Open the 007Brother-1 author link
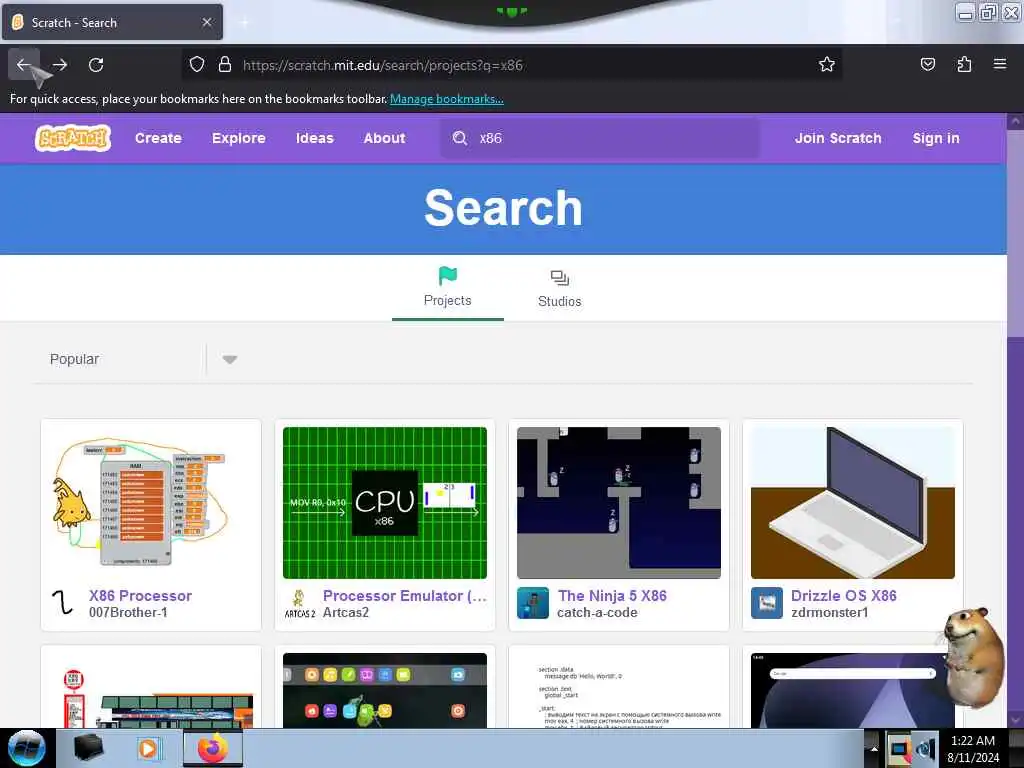The width and height of the screenshot is (1024, 768). pyautogui.click(x=128, y=613)
